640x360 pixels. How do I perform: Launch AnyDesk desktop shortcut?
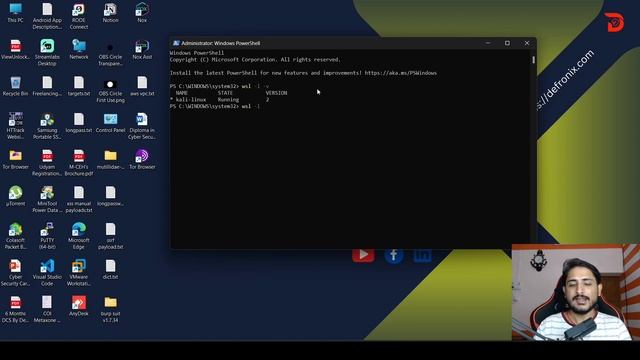[x=79, y=306]
